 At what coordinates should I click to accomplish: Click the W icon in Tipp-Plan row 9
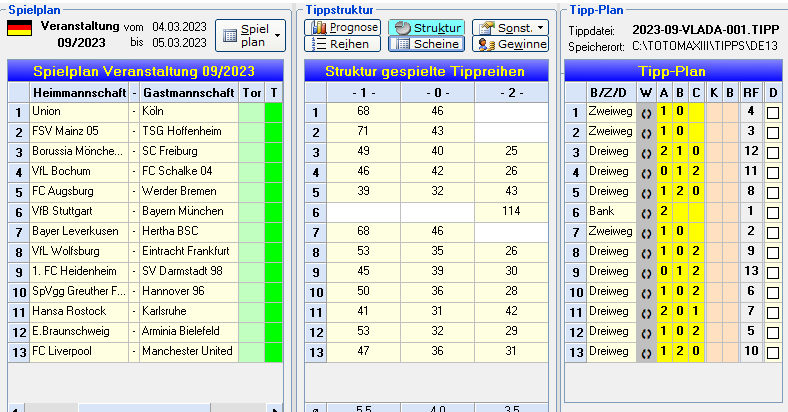click(x=646, y=273)
